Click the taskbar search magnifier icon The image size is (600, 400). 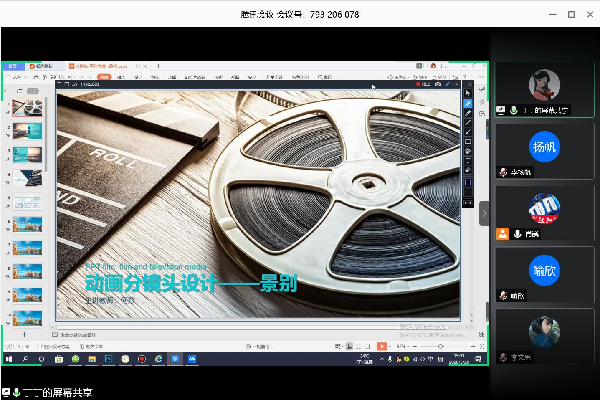coord(25,358)
